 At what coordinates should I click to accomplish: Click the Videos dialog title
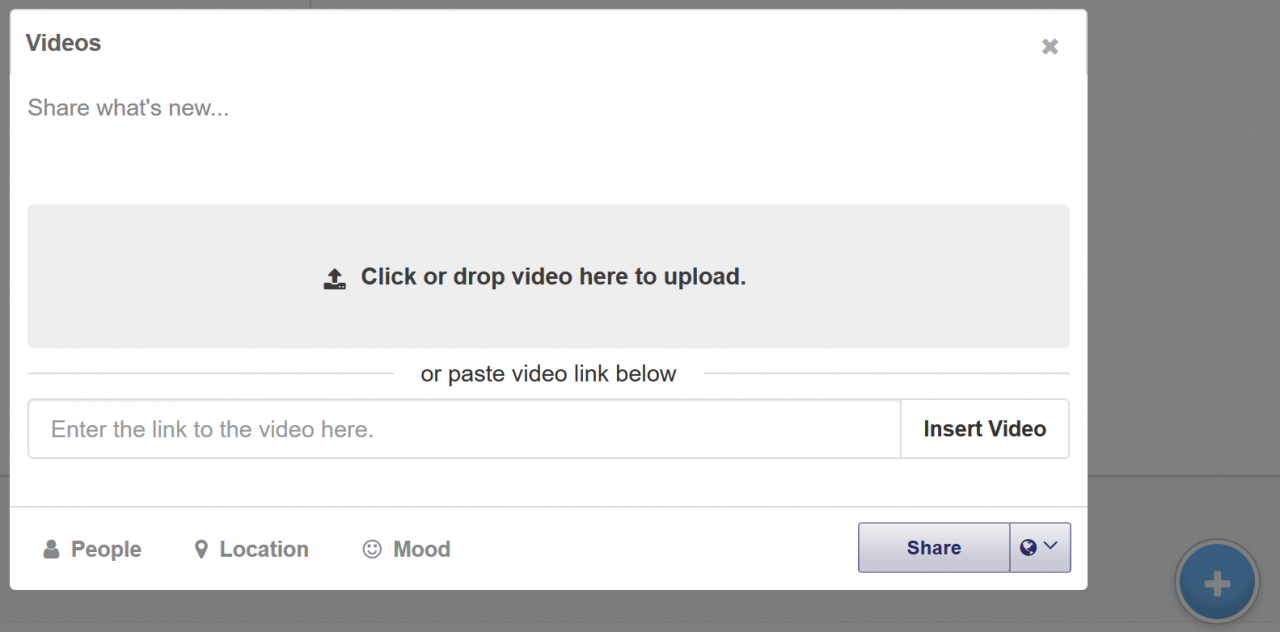[63, 43]
